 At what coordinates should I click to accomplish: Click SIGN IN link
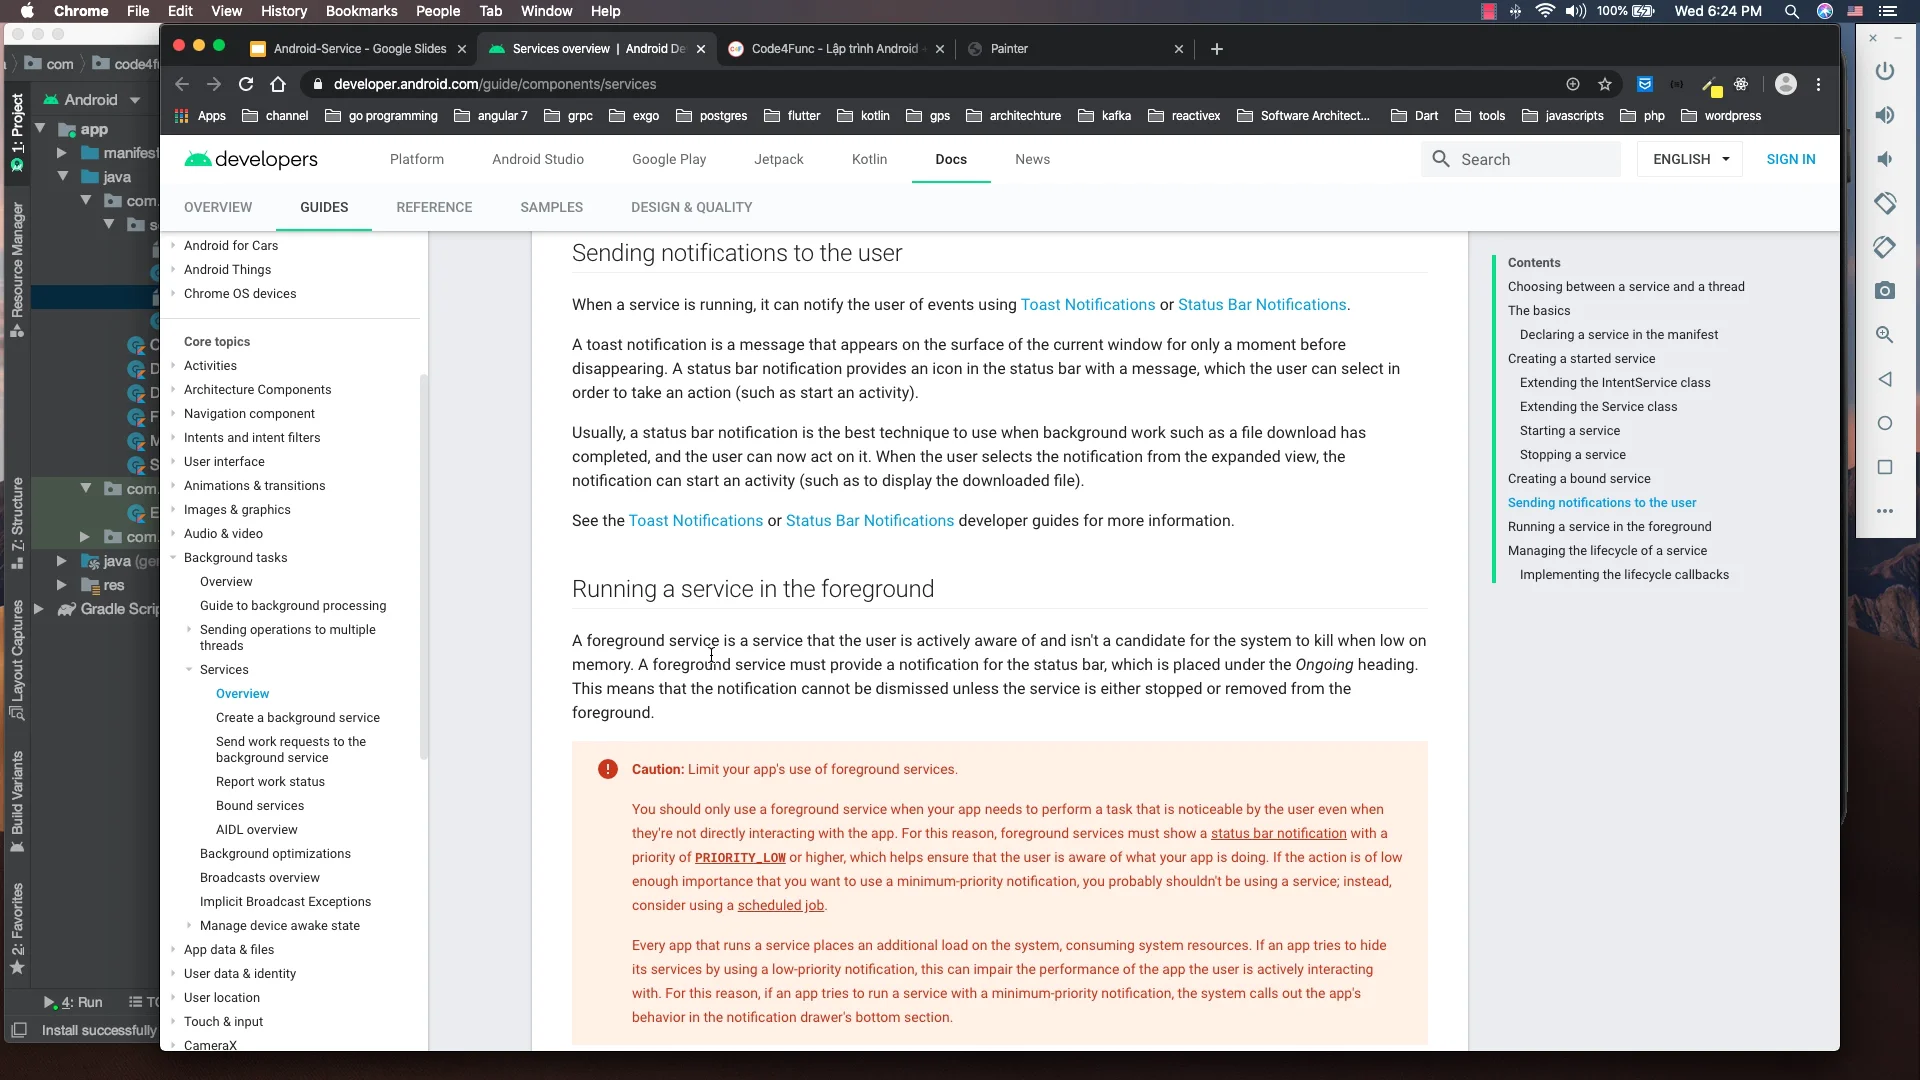1791,159
